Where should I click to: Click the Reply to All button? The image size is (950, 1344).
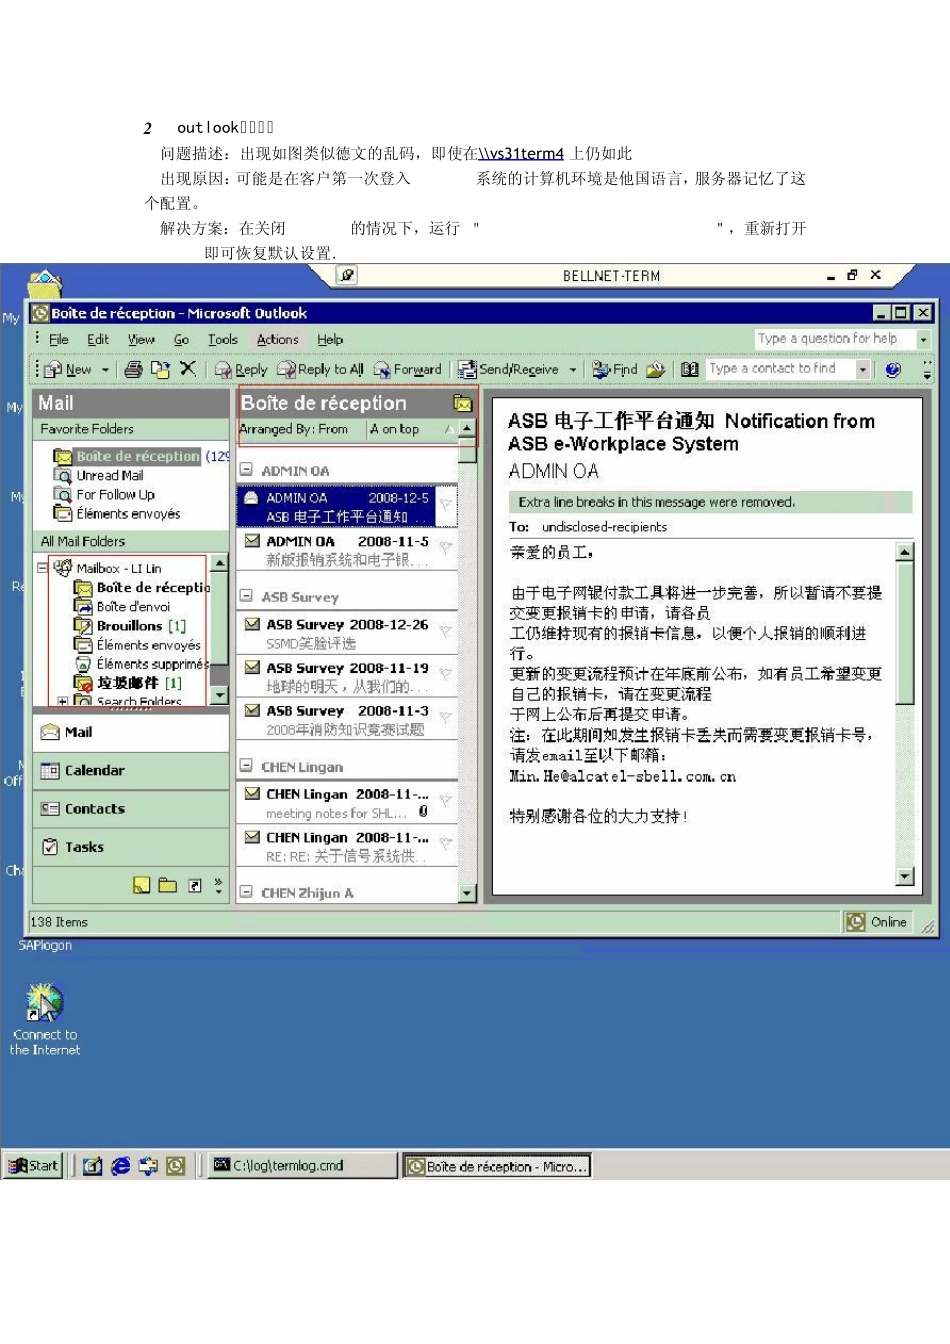320,369
